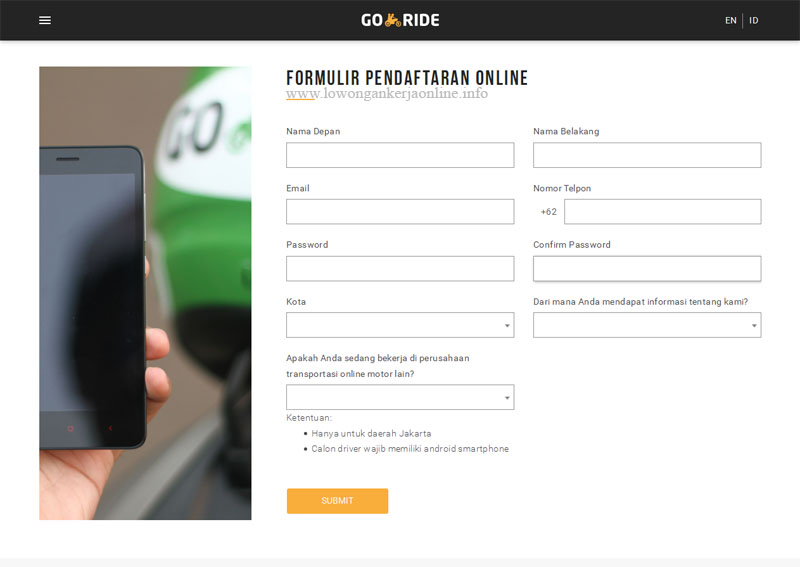
Task: Click the arrow of the information-source select
Action: click(x=754, y=326)
